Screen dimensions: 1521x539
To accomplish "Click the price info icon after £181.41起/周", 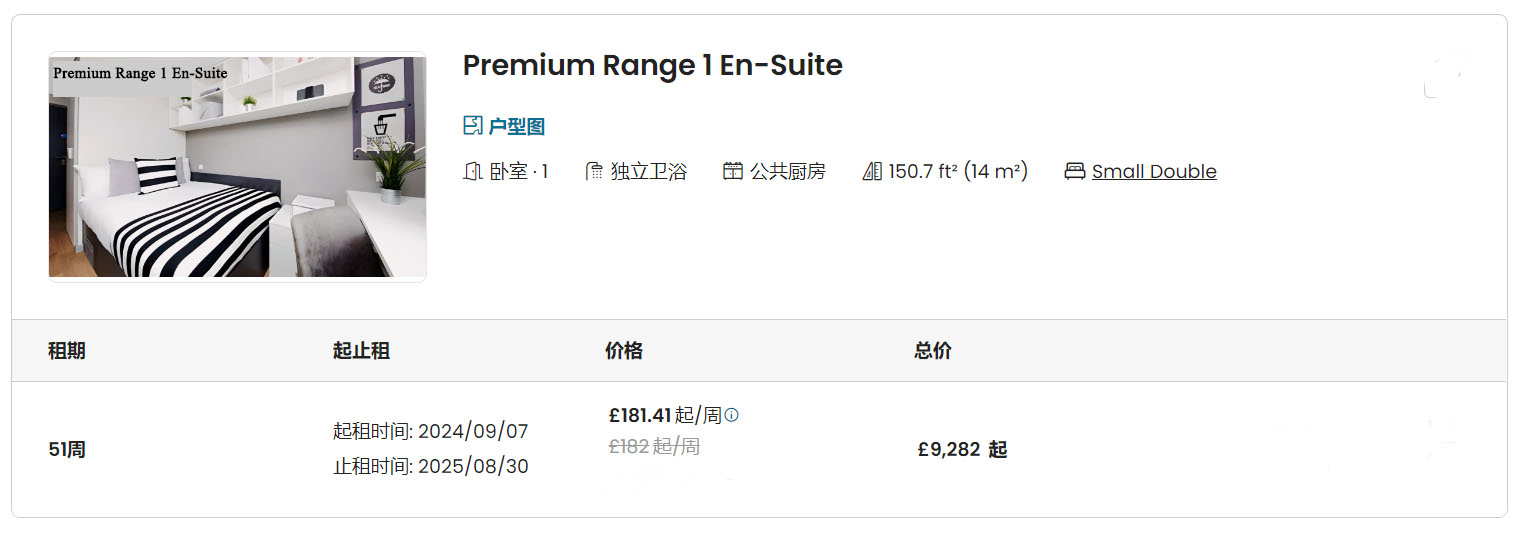I will (x=731, y=415).
